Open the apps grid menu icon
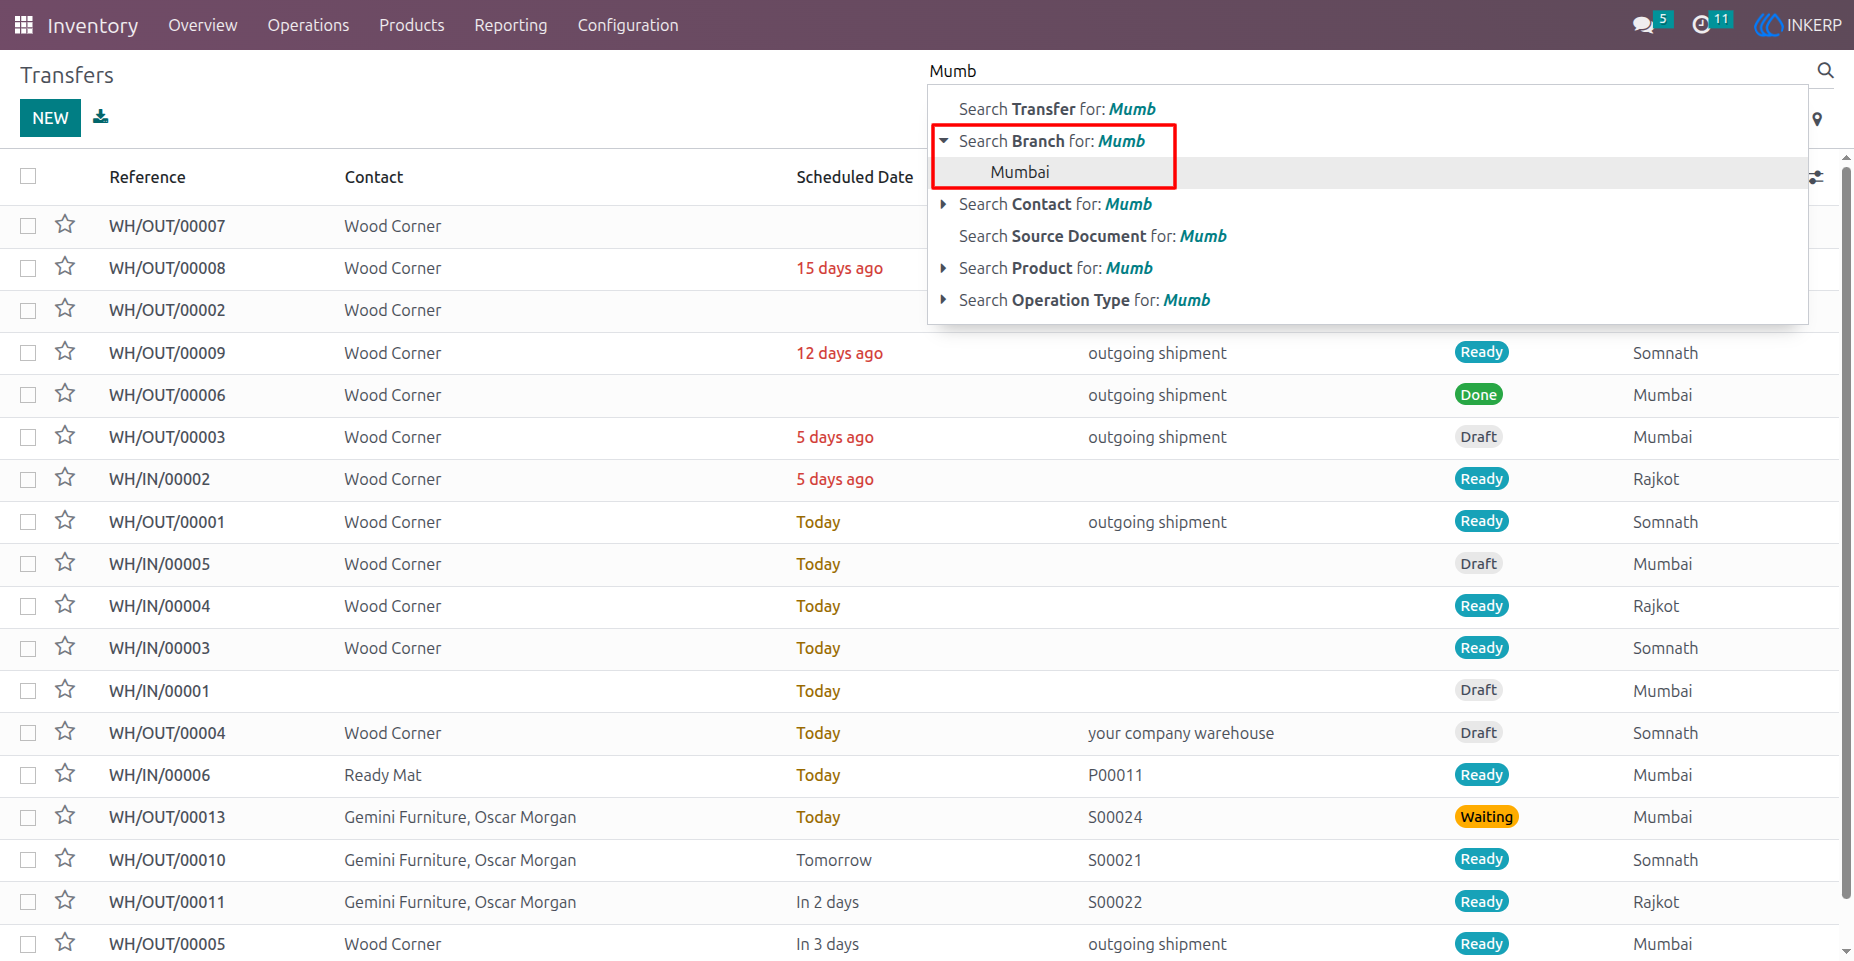This screenshot has height=961, width=1854. coord(24,25)
